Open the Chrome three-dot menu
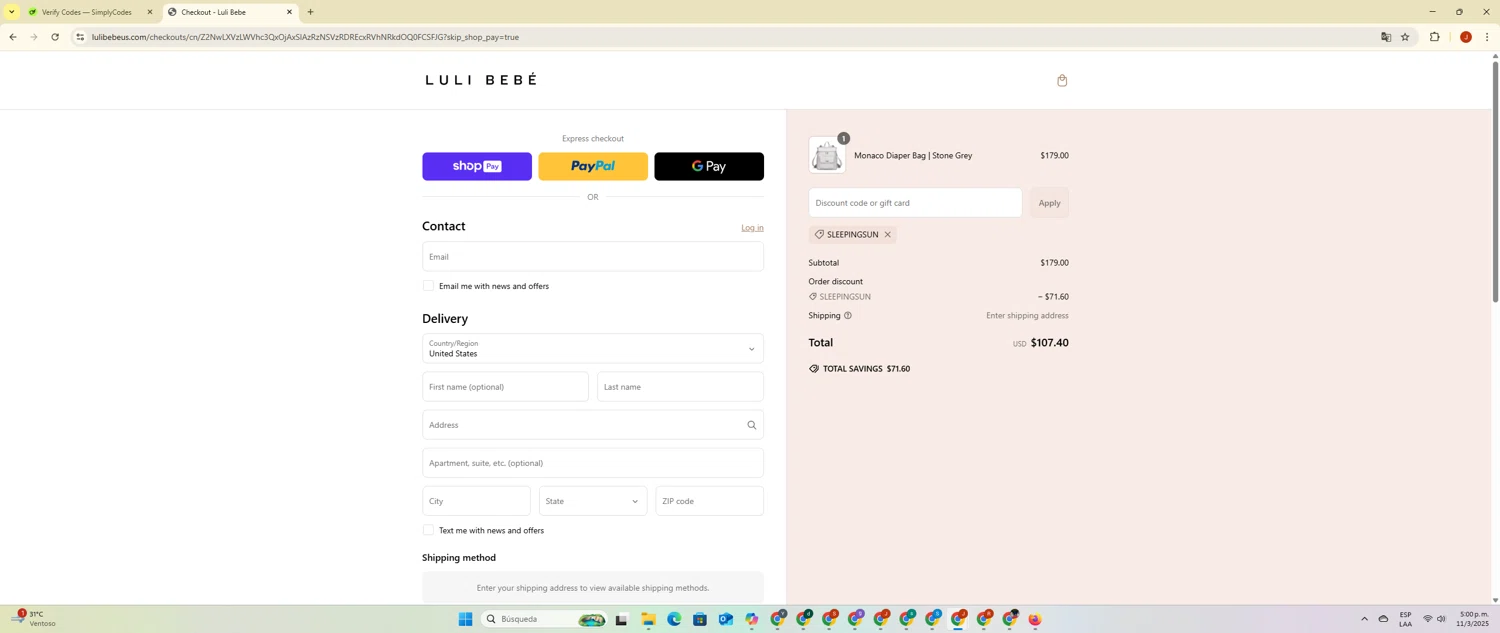The width and height of the screenshot is (1500, 633). click(1487, 37)
